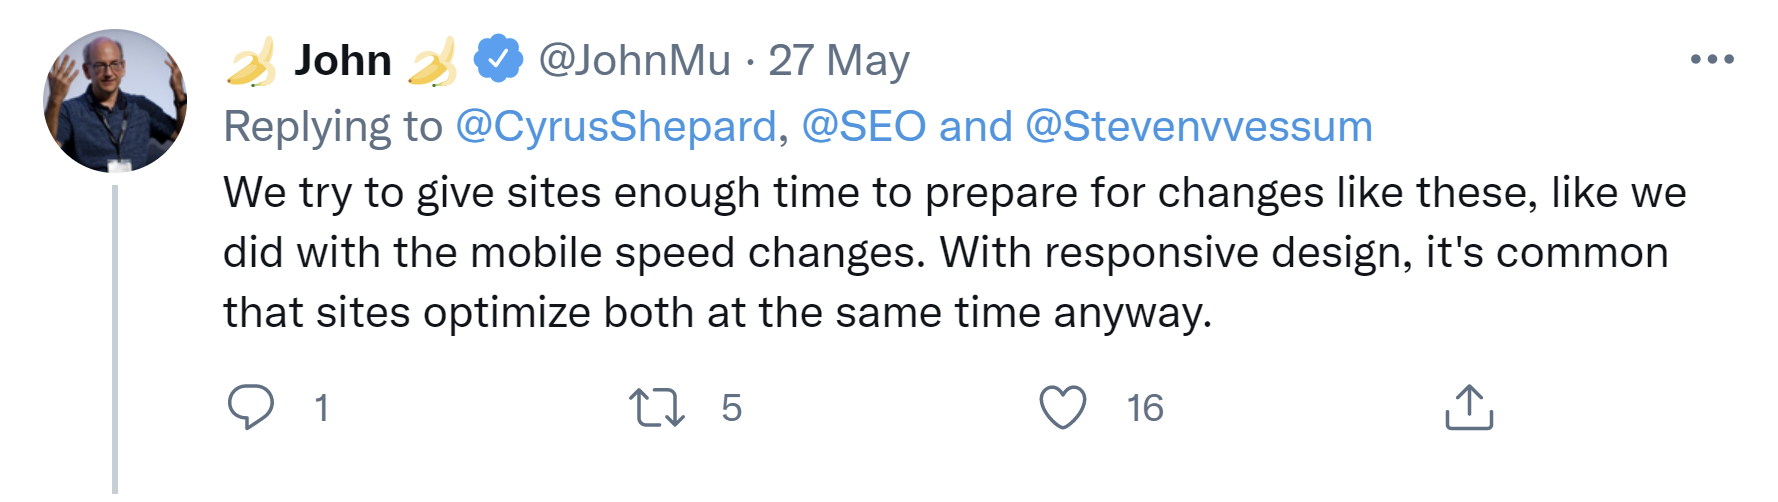Open John's profile picture avatar
Screen dimensions: 1778x502
(115, 101)
